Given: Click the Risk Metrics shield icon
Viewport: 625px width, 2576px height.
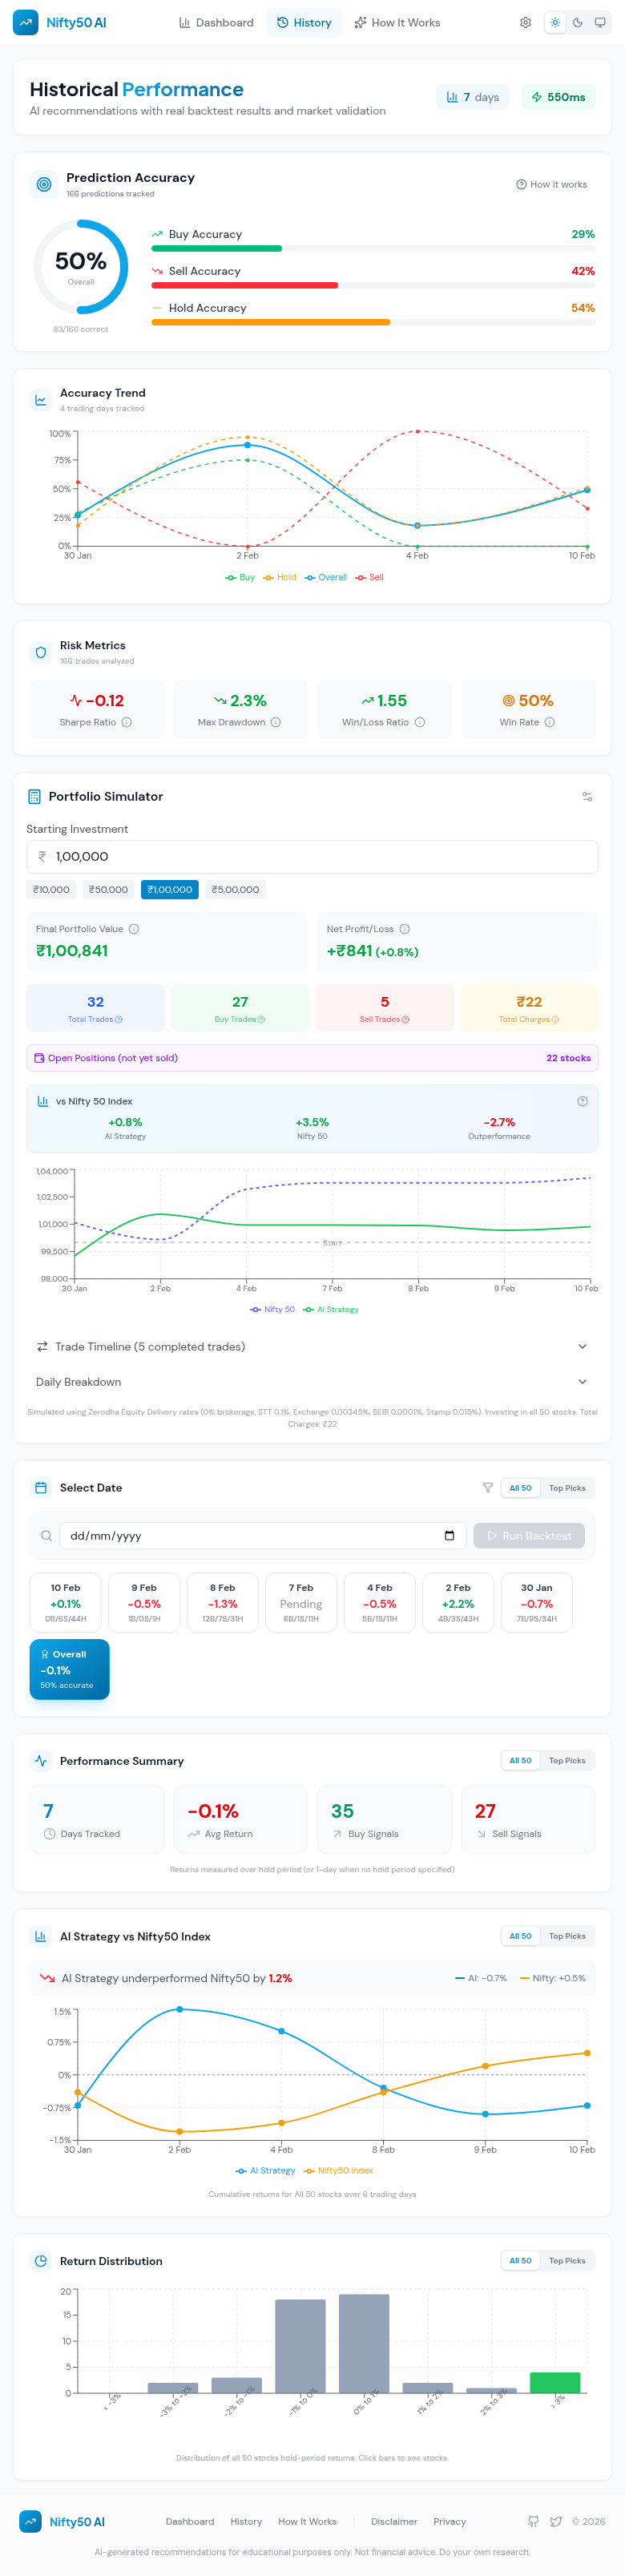Looking at the screenshot, I should click(41, 652).
